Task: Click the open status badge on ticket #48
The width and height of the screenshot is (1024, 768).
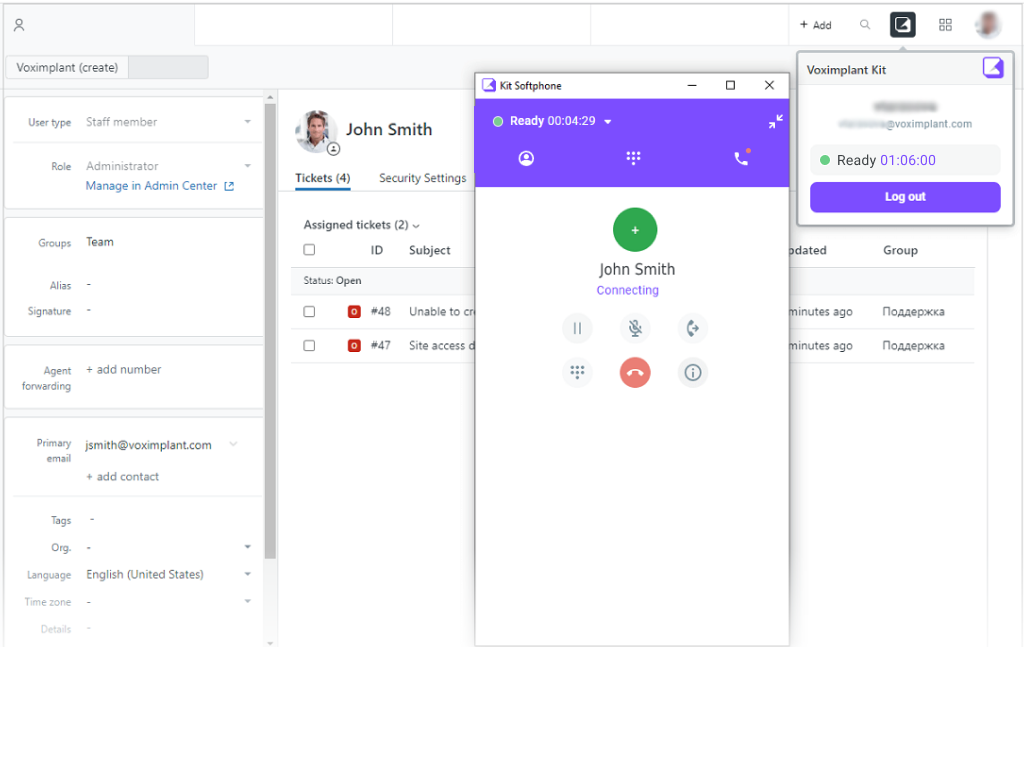Action: [x=354, y=312]
